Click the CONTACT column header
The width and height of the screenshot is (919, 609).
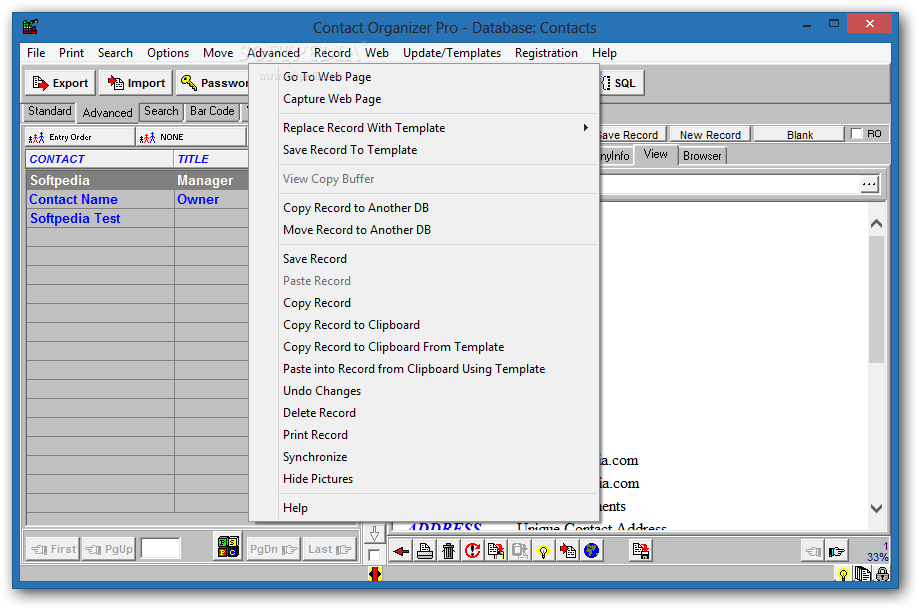click(100, 159)
